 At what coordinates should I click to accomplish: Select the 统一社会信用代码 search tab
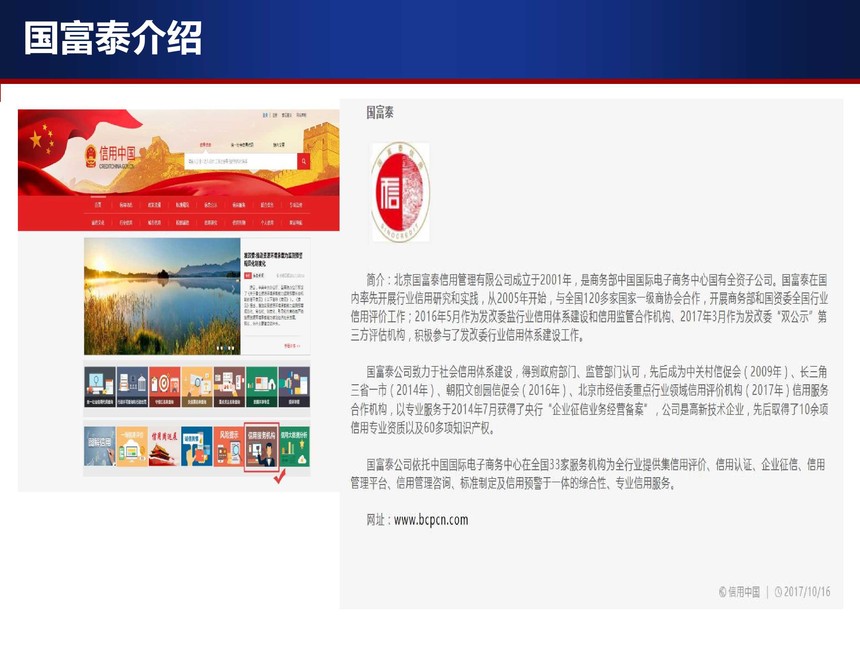click(242, 145)
